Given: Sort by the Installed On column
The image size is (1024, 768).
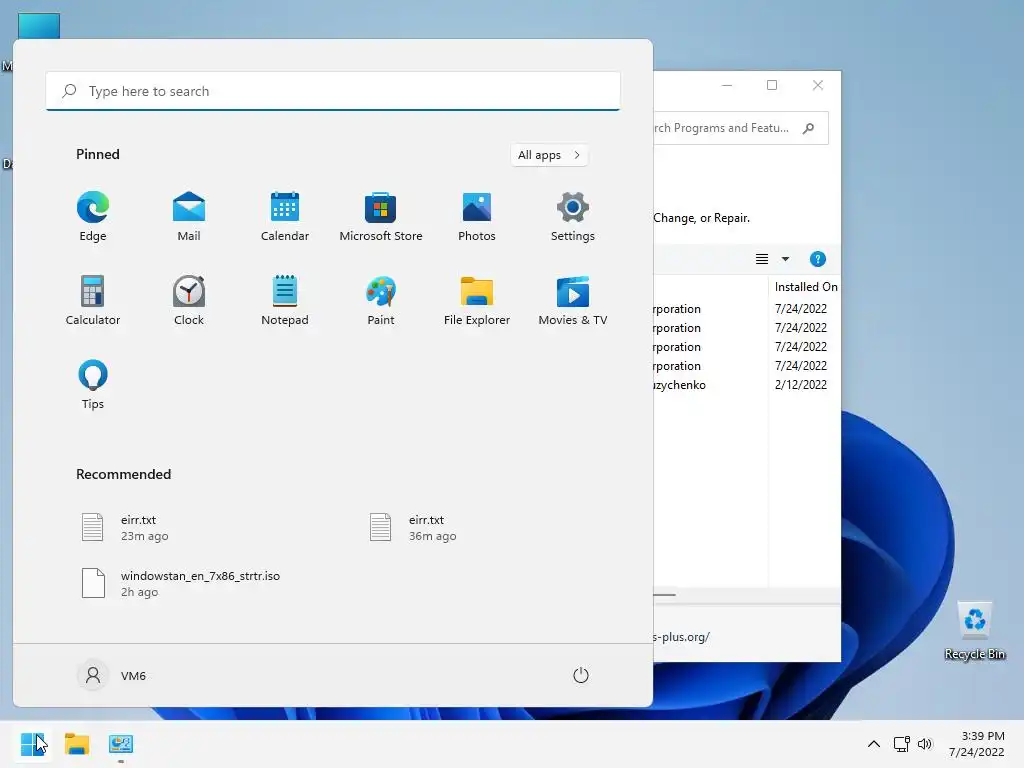Looking at the screenshot, I should pos(805,287).
